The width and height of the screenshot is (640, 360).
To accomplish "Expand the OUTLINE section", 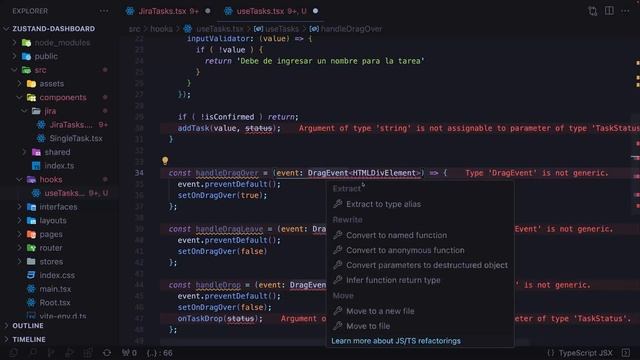I will pyautogui.click(x=28, y=326).
